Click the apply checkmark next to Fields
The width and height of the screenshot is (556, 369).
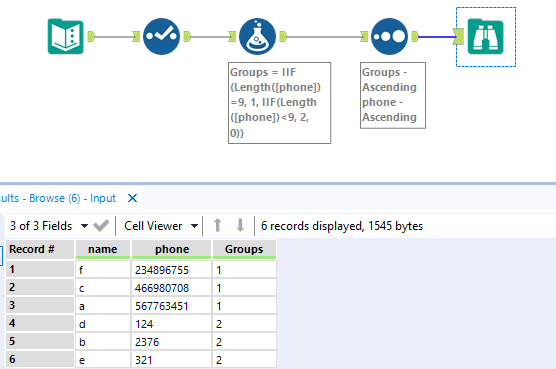101,226
